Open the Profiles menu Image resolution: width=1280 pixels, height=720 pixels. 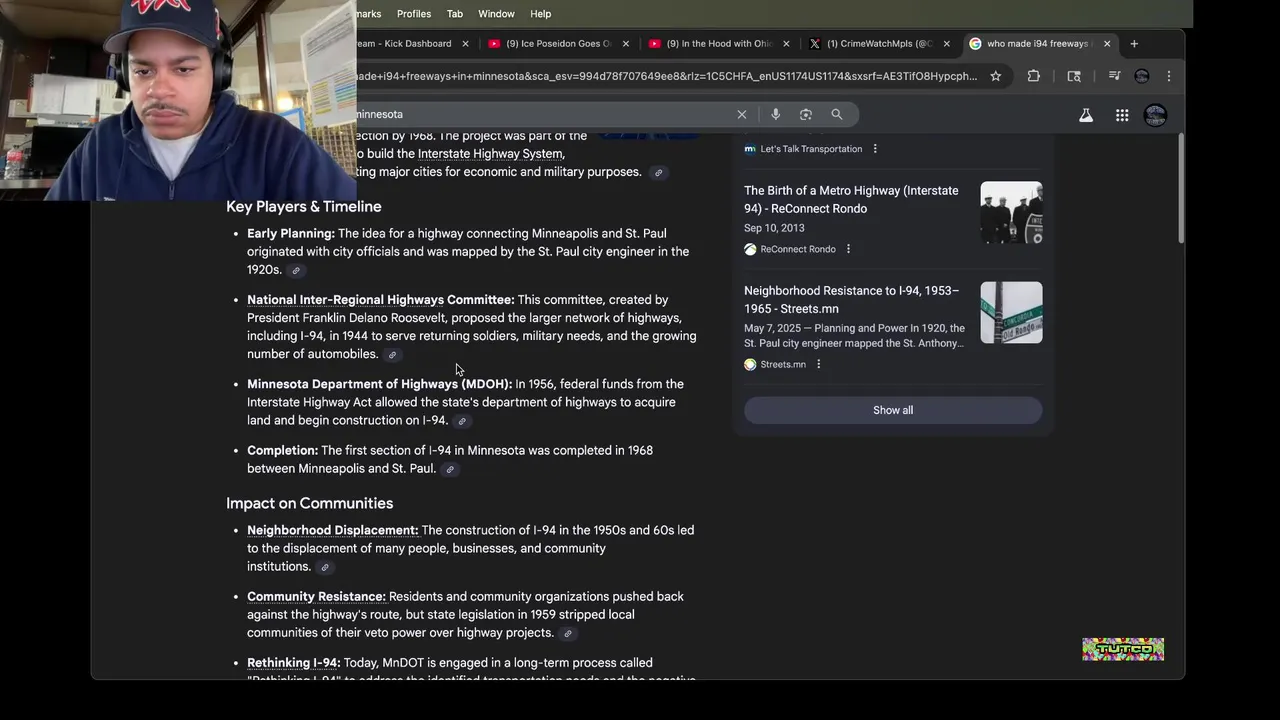point(413,14)
